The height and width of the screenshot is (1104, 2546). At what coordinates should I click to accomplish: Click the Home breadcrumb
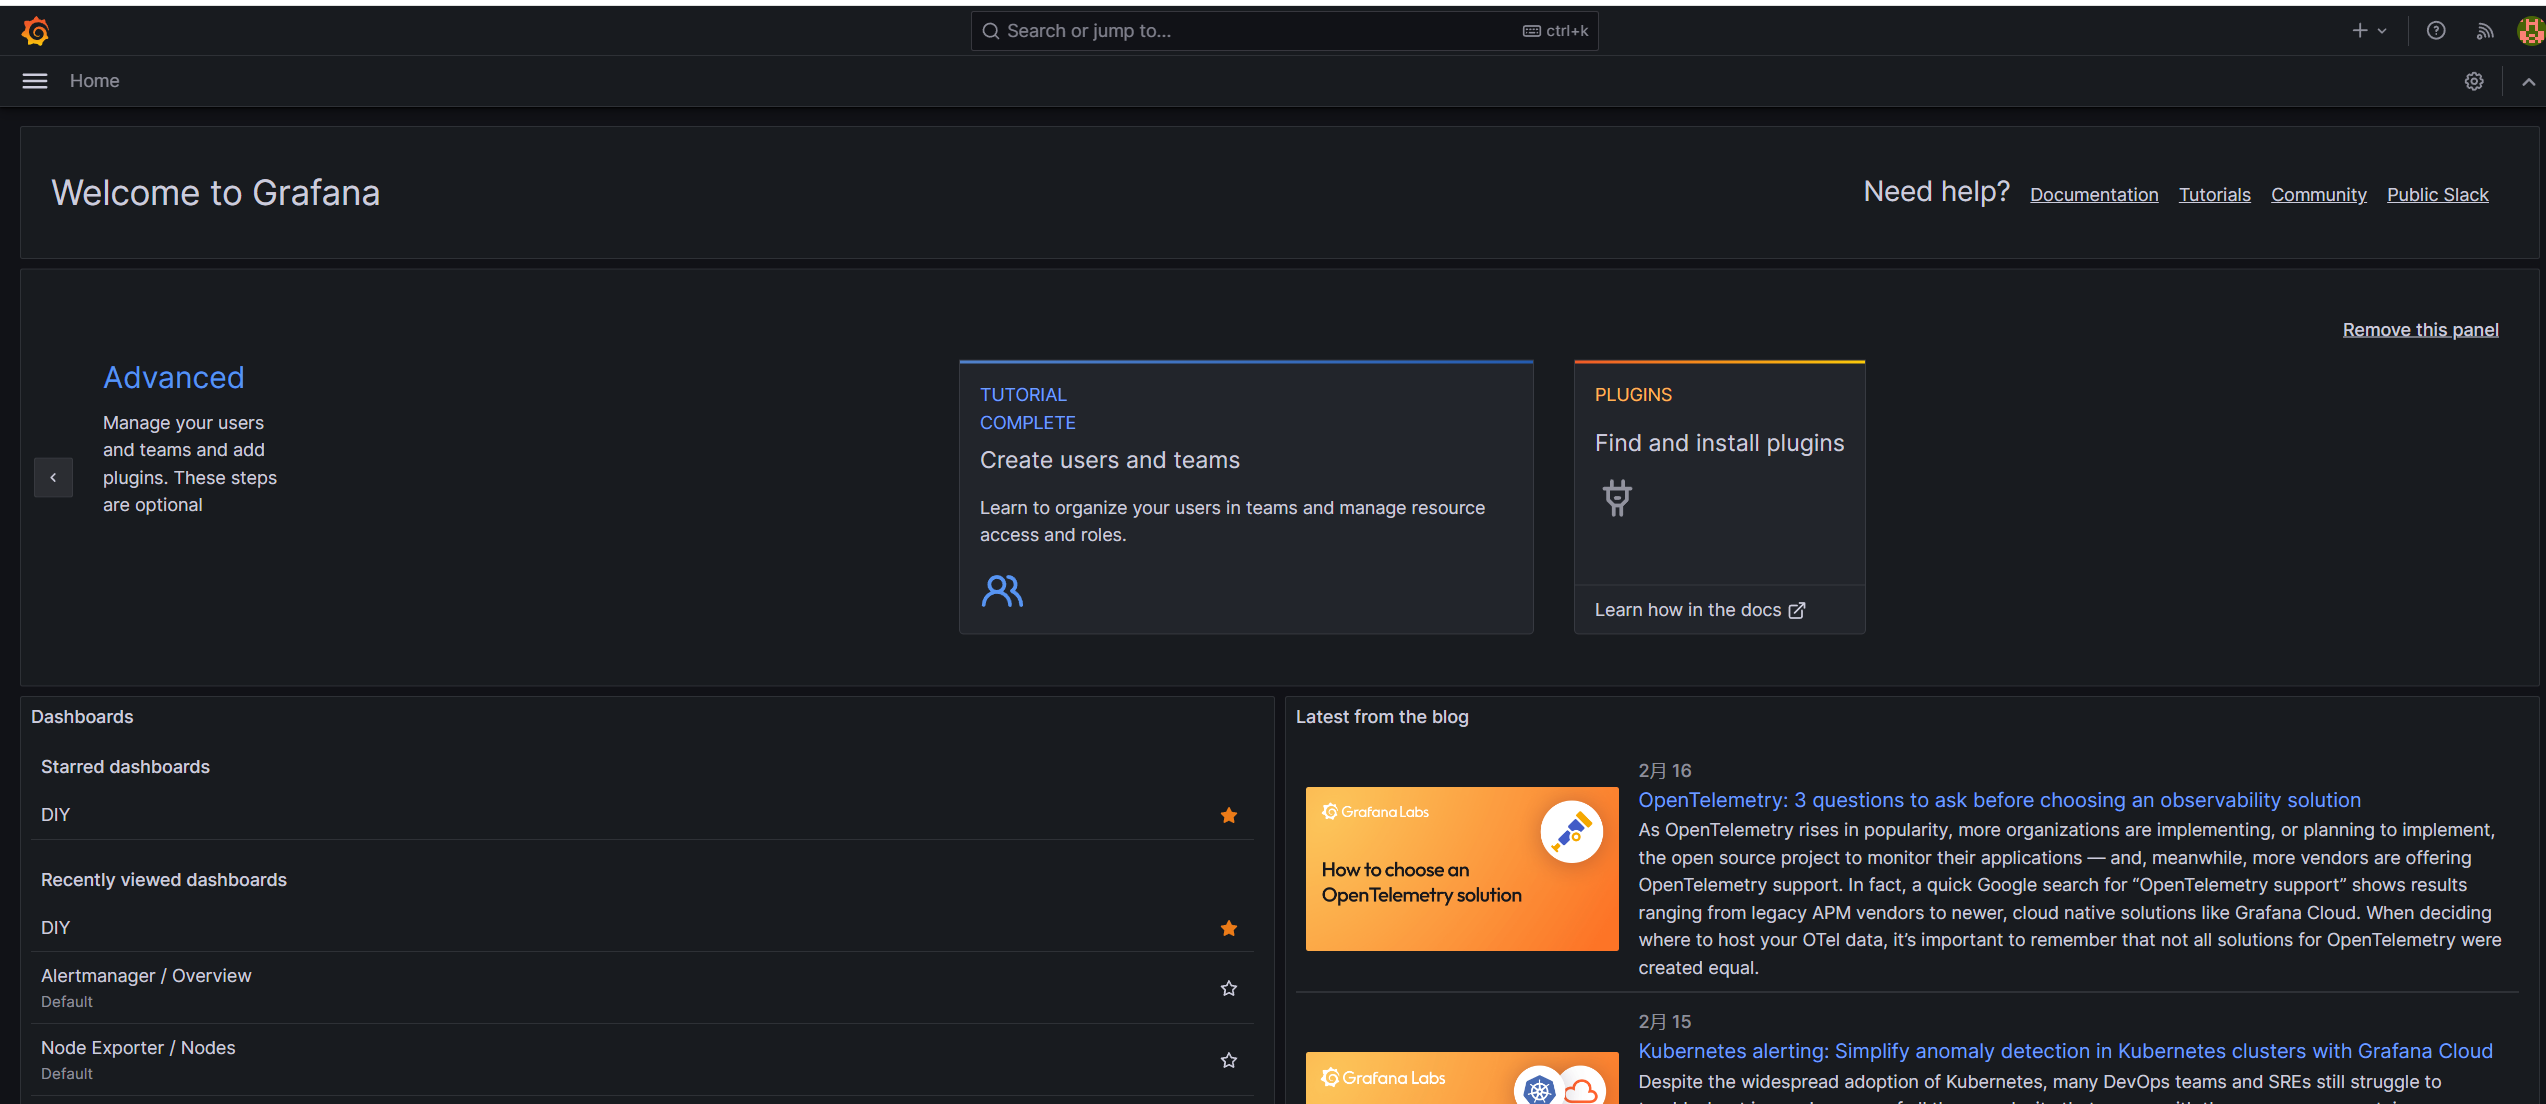(94, 81)
